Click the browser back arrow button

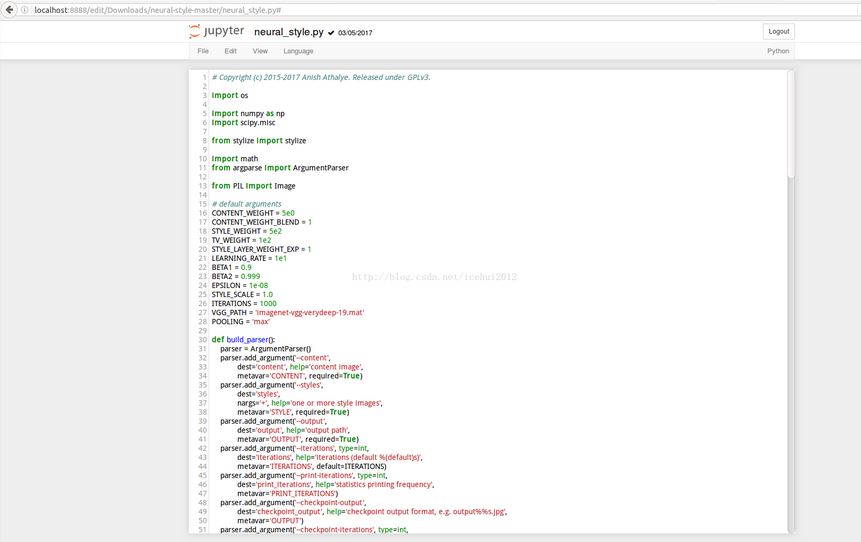(10, 9)
